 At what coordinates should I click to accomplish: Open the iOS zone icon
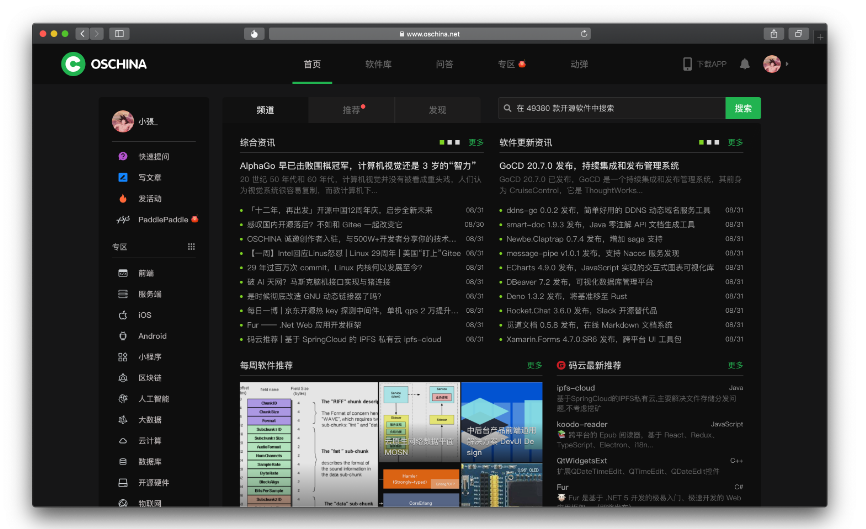pos(123,315)
